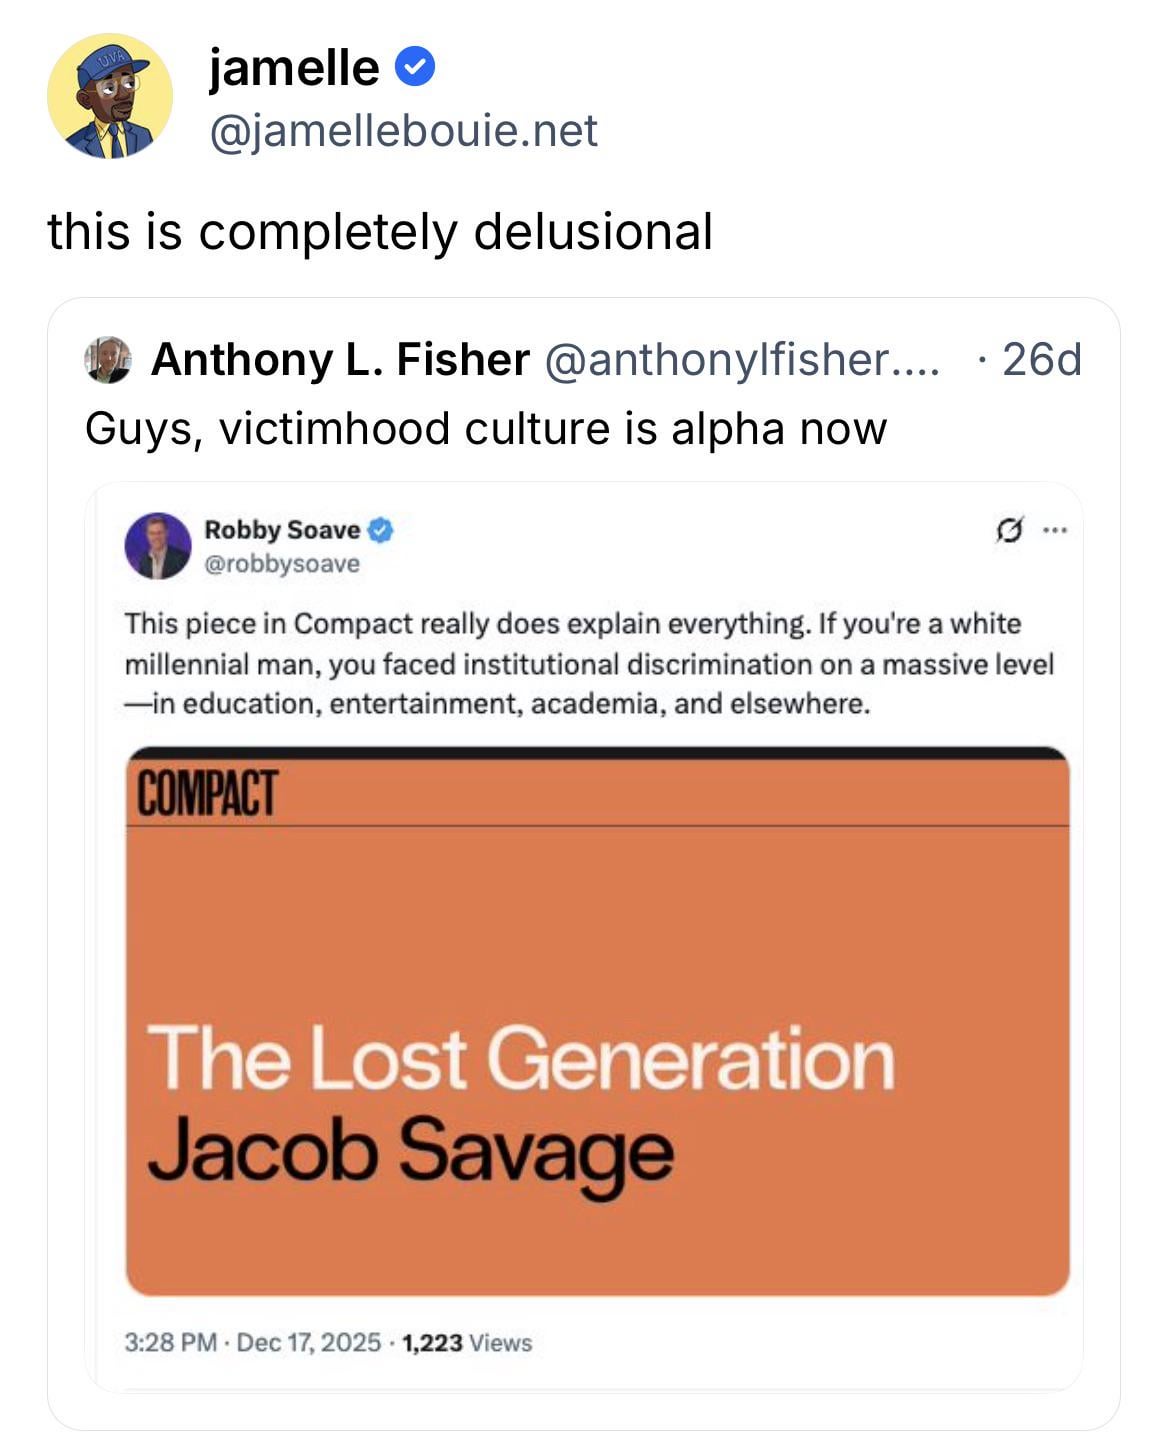Open the @robbysoave handle
Viewport: 1170px width, 1453px height.
[282, 564]
